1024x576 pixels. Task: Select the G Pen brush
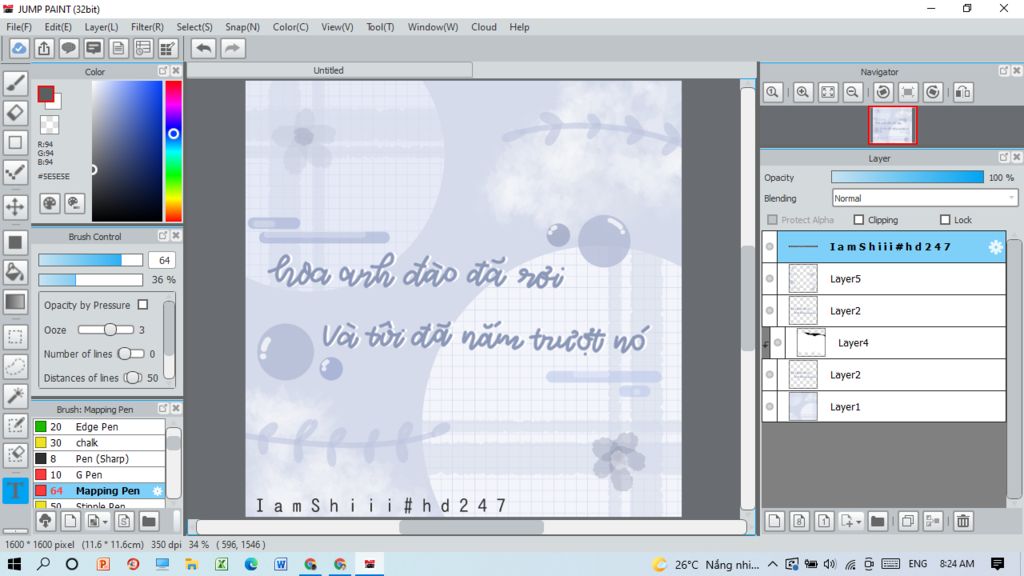[x=99, y=475]
